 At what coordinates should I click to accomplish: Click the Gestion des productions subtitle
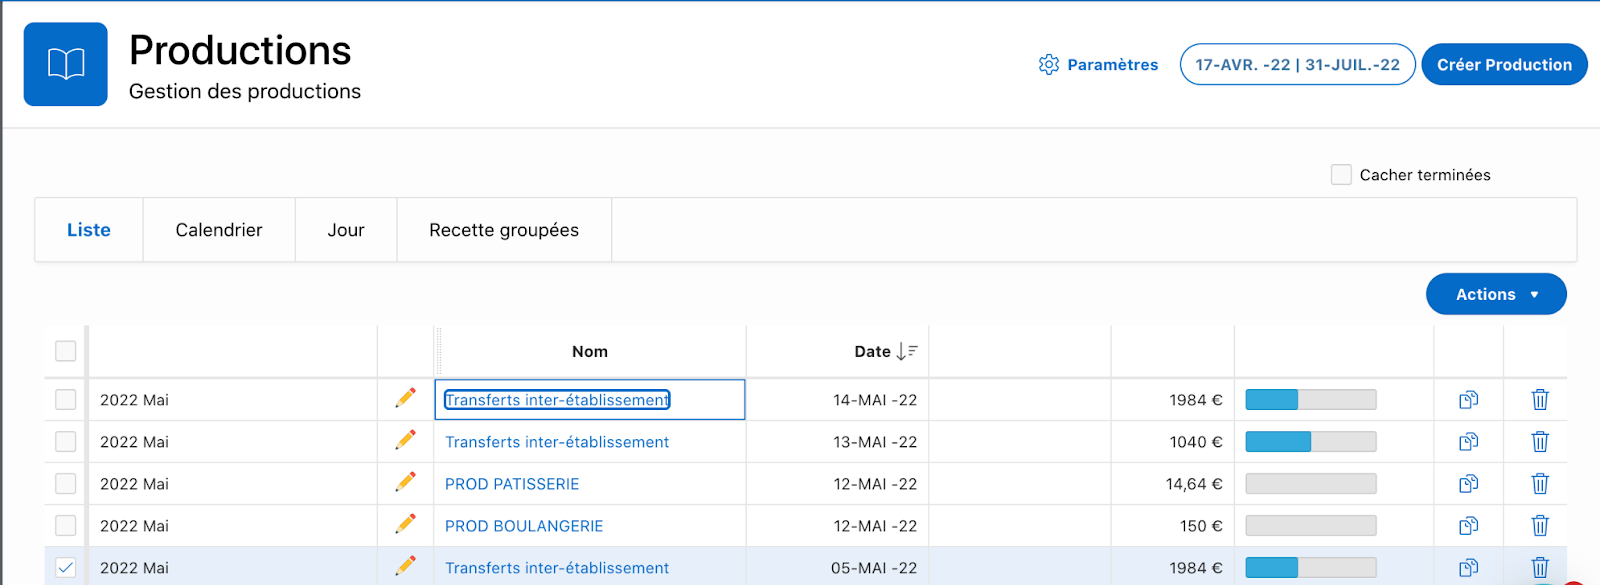[245, 91]
